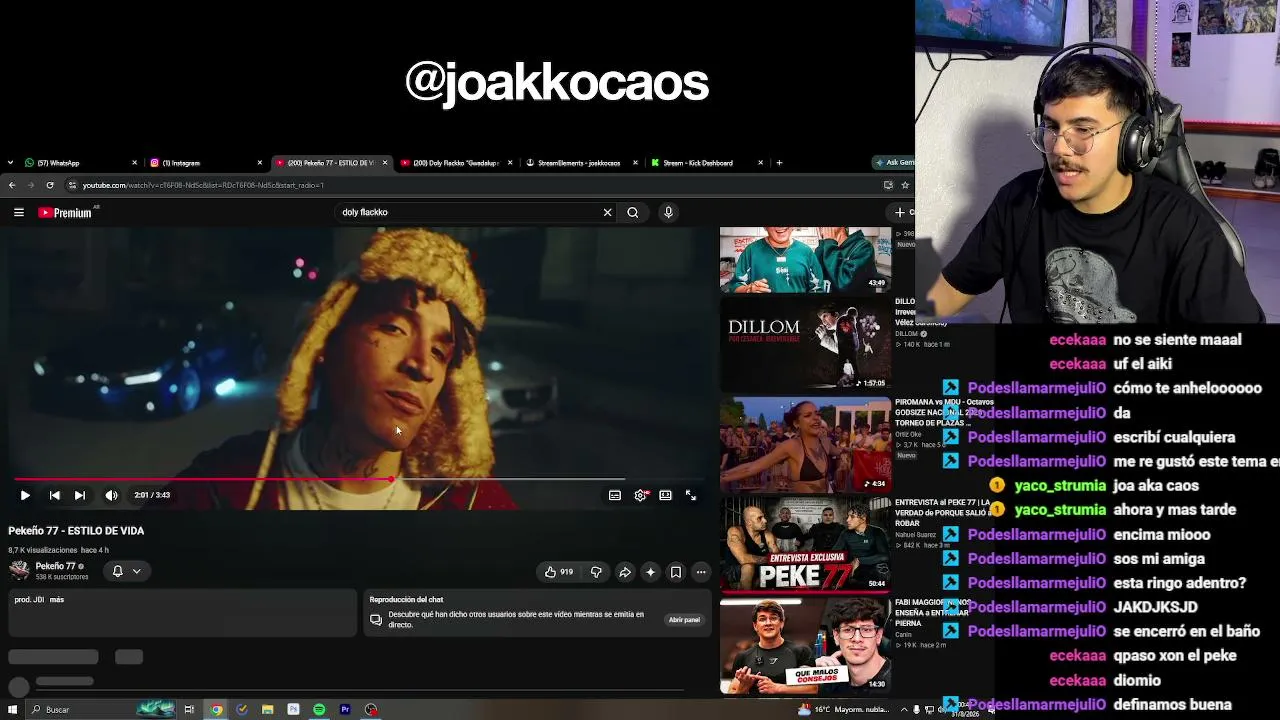The width and height of the screenshot is (1280, 720).
Task: Open the PIROMANA vs MDU video thumbnail
Action: [x=805, y=443]
